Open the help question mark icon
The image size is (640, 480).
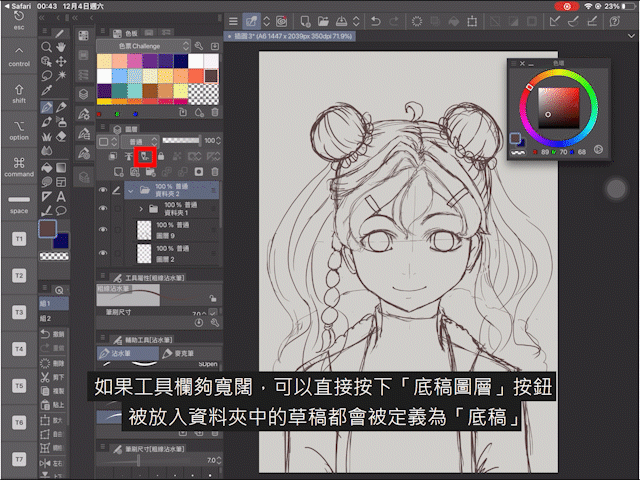615,21
